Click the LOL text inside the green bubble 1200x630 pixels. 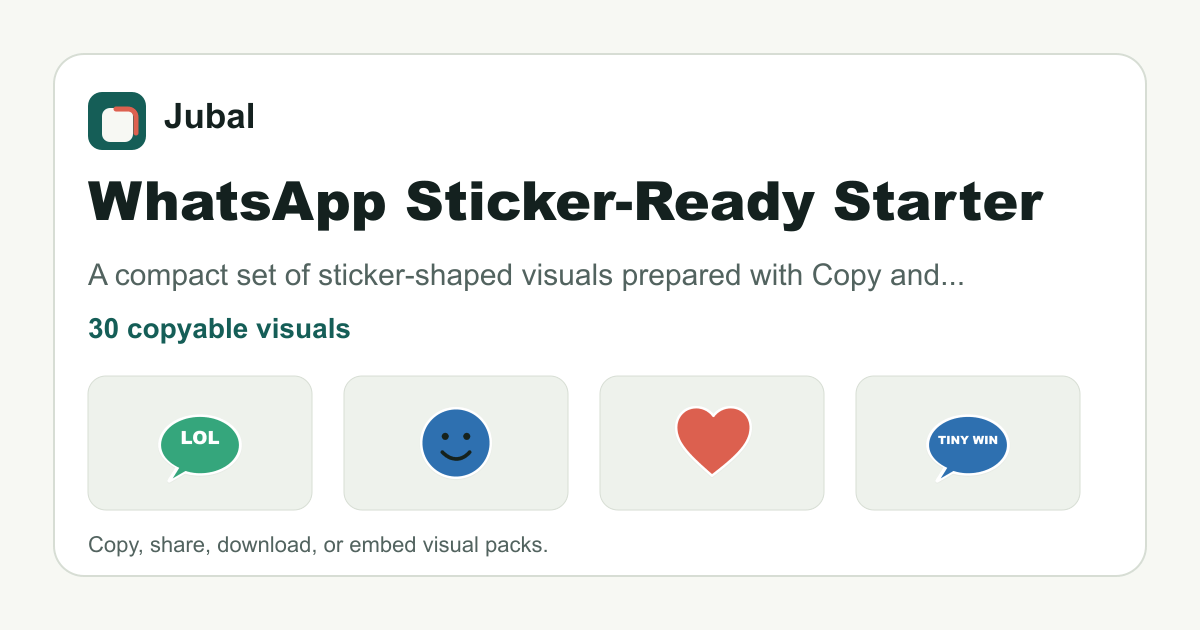pyautogui.click(x=200, y=437)
